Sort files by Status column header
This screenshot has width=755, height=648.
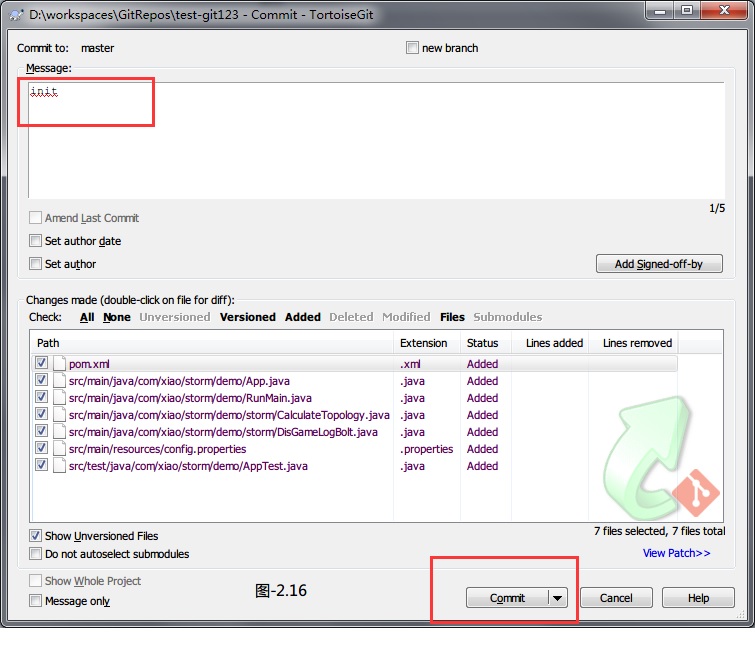click(482, 343)
